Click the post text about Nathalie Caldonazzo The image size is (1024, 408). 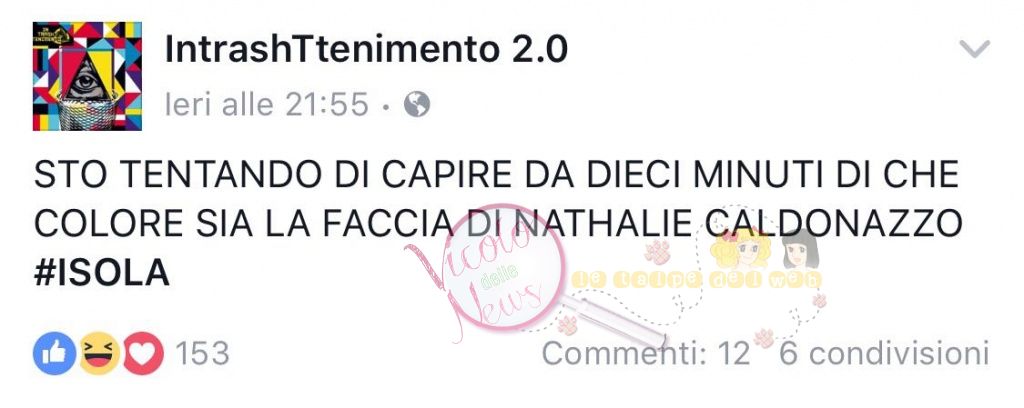pos(498,224)
